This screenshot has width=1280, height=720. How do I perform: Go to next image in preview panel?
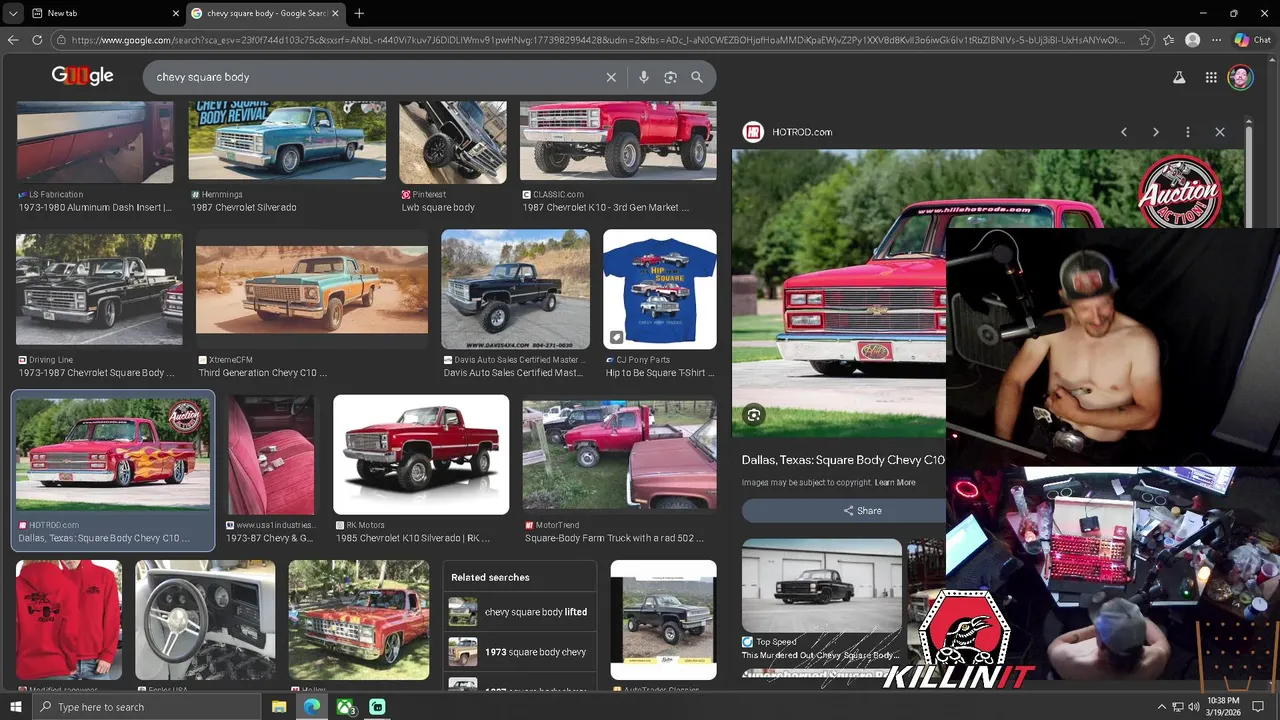(1156, 132)
